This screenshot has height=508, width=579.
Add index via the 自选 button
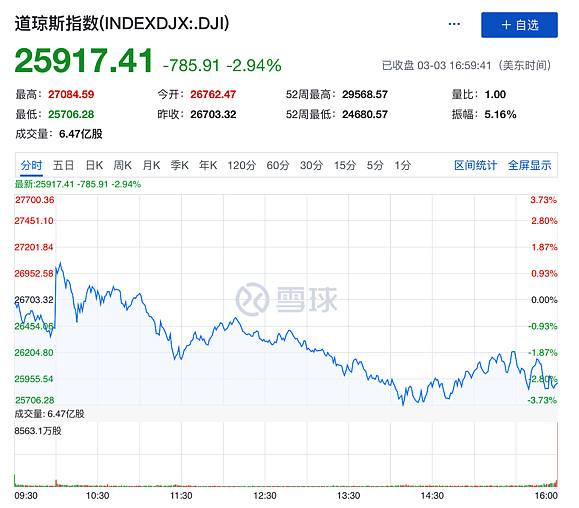click(519, 25)
